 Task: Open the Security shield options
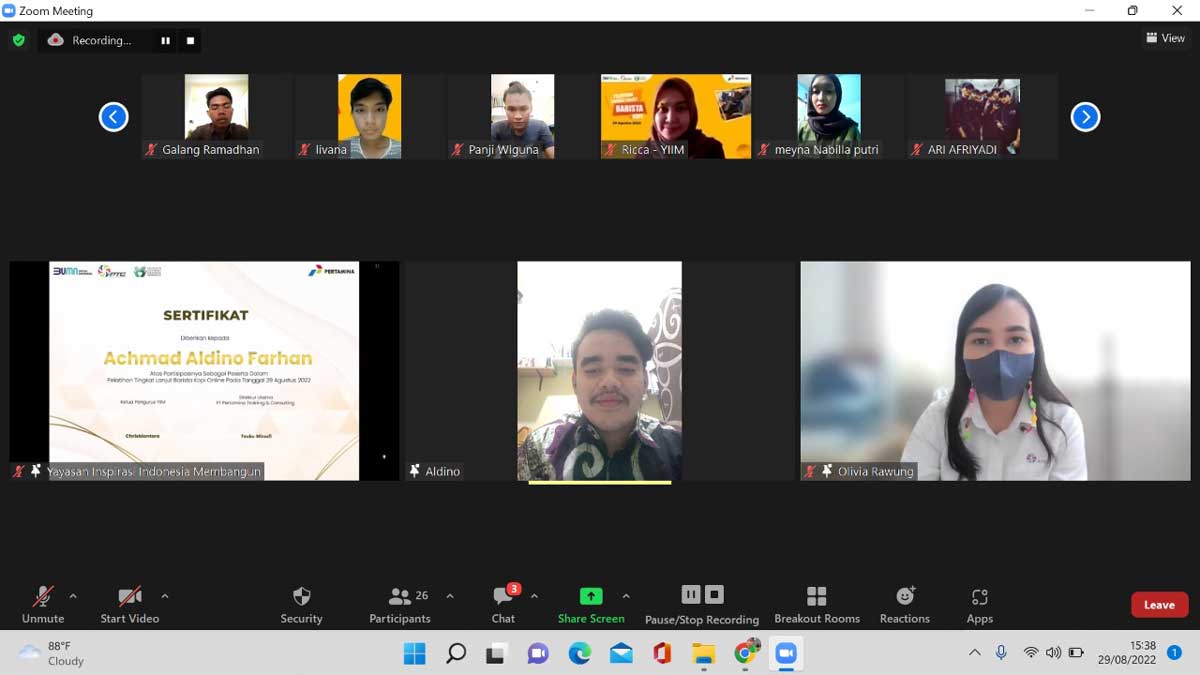pos(301,604)
